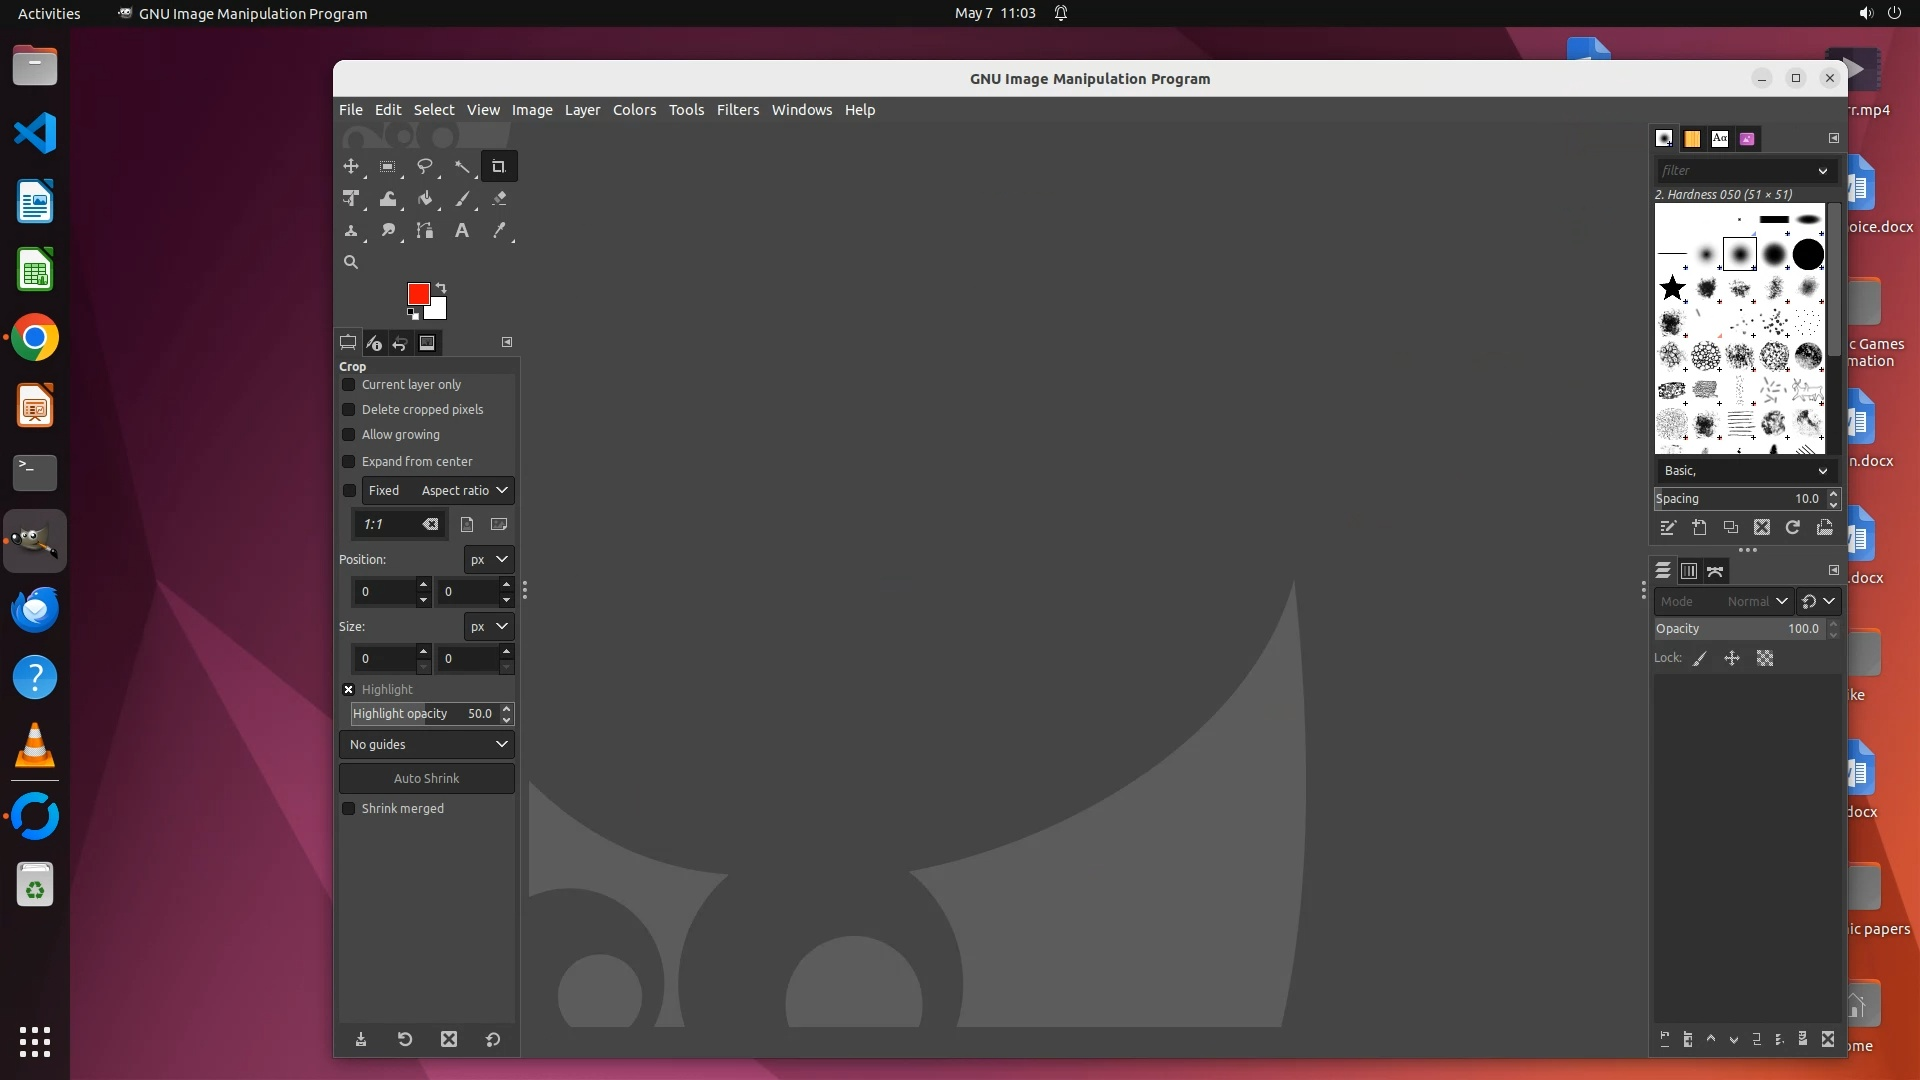Screen dimensions: 1920x1080
Task: Open the Colors menu
Action: tap(634, 110)
